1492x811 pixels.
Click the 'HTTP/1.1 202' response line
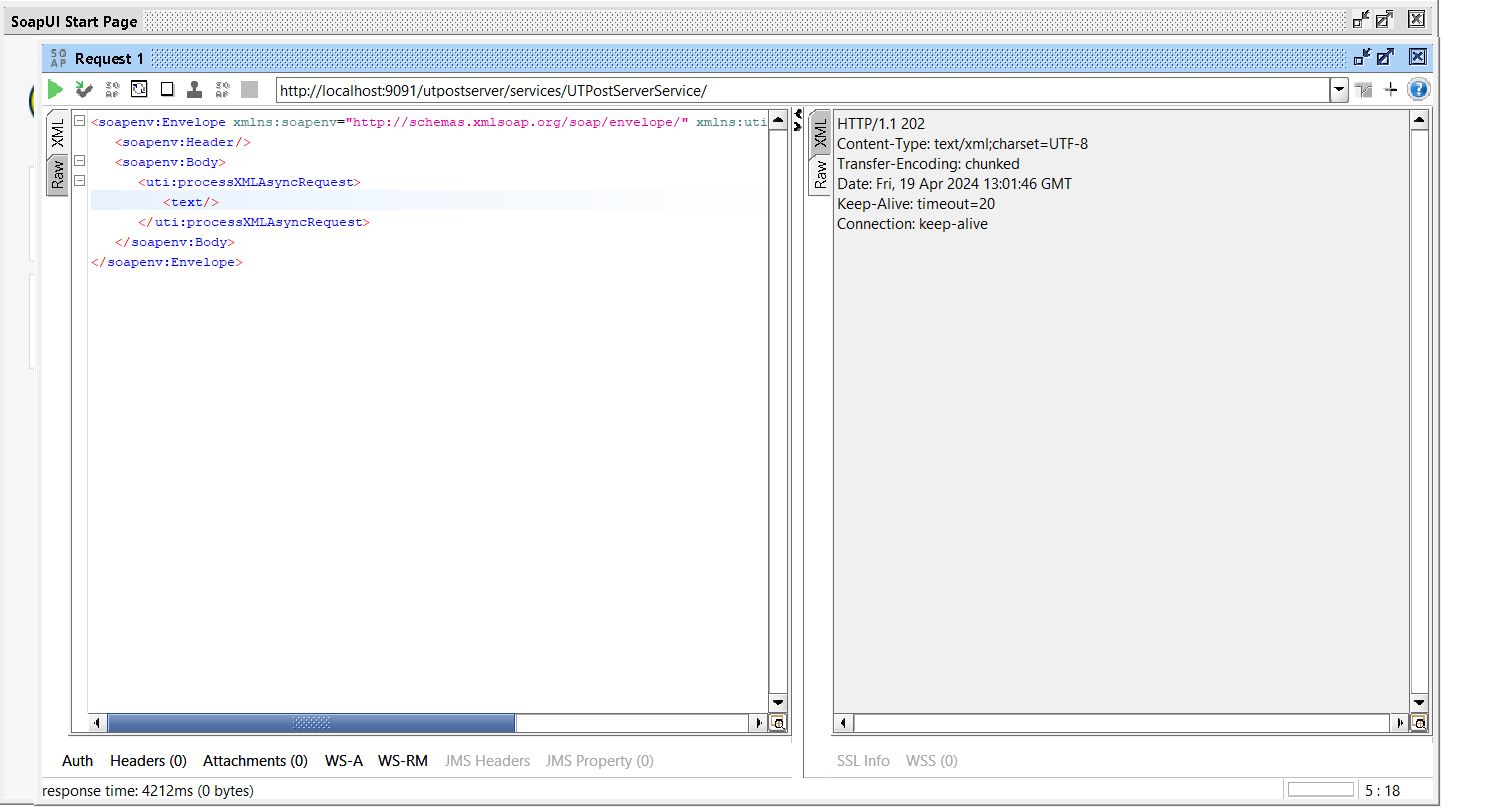coord(881,124)
